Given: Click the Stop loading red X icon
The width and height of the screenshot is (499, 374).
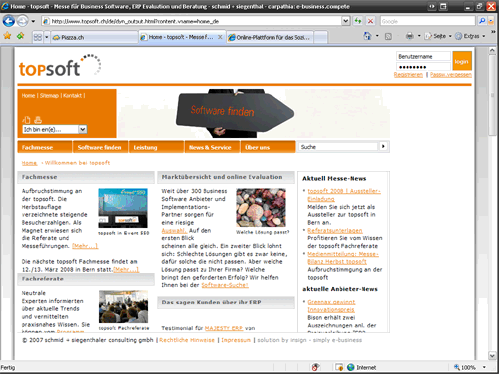Looking at the screenshot, I should click(x=370, y=21).
